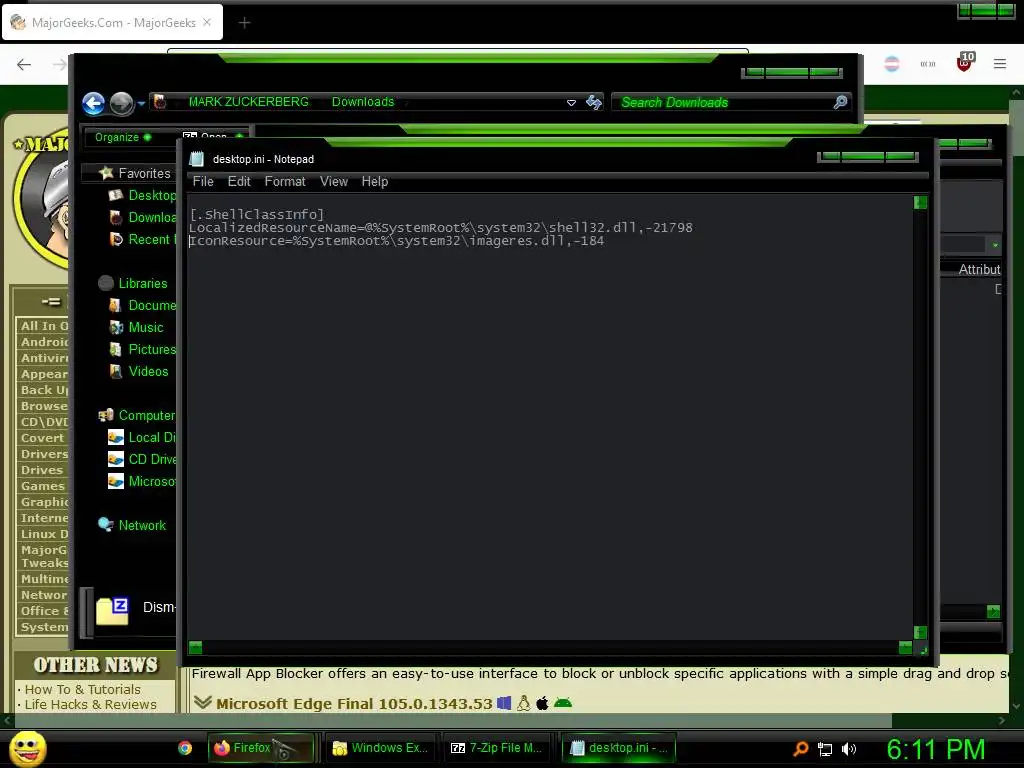Select Downloads in the Explorer address path
Image resolution: width=1024 pixels, height=768 pixels.
[x=363, y=102]
